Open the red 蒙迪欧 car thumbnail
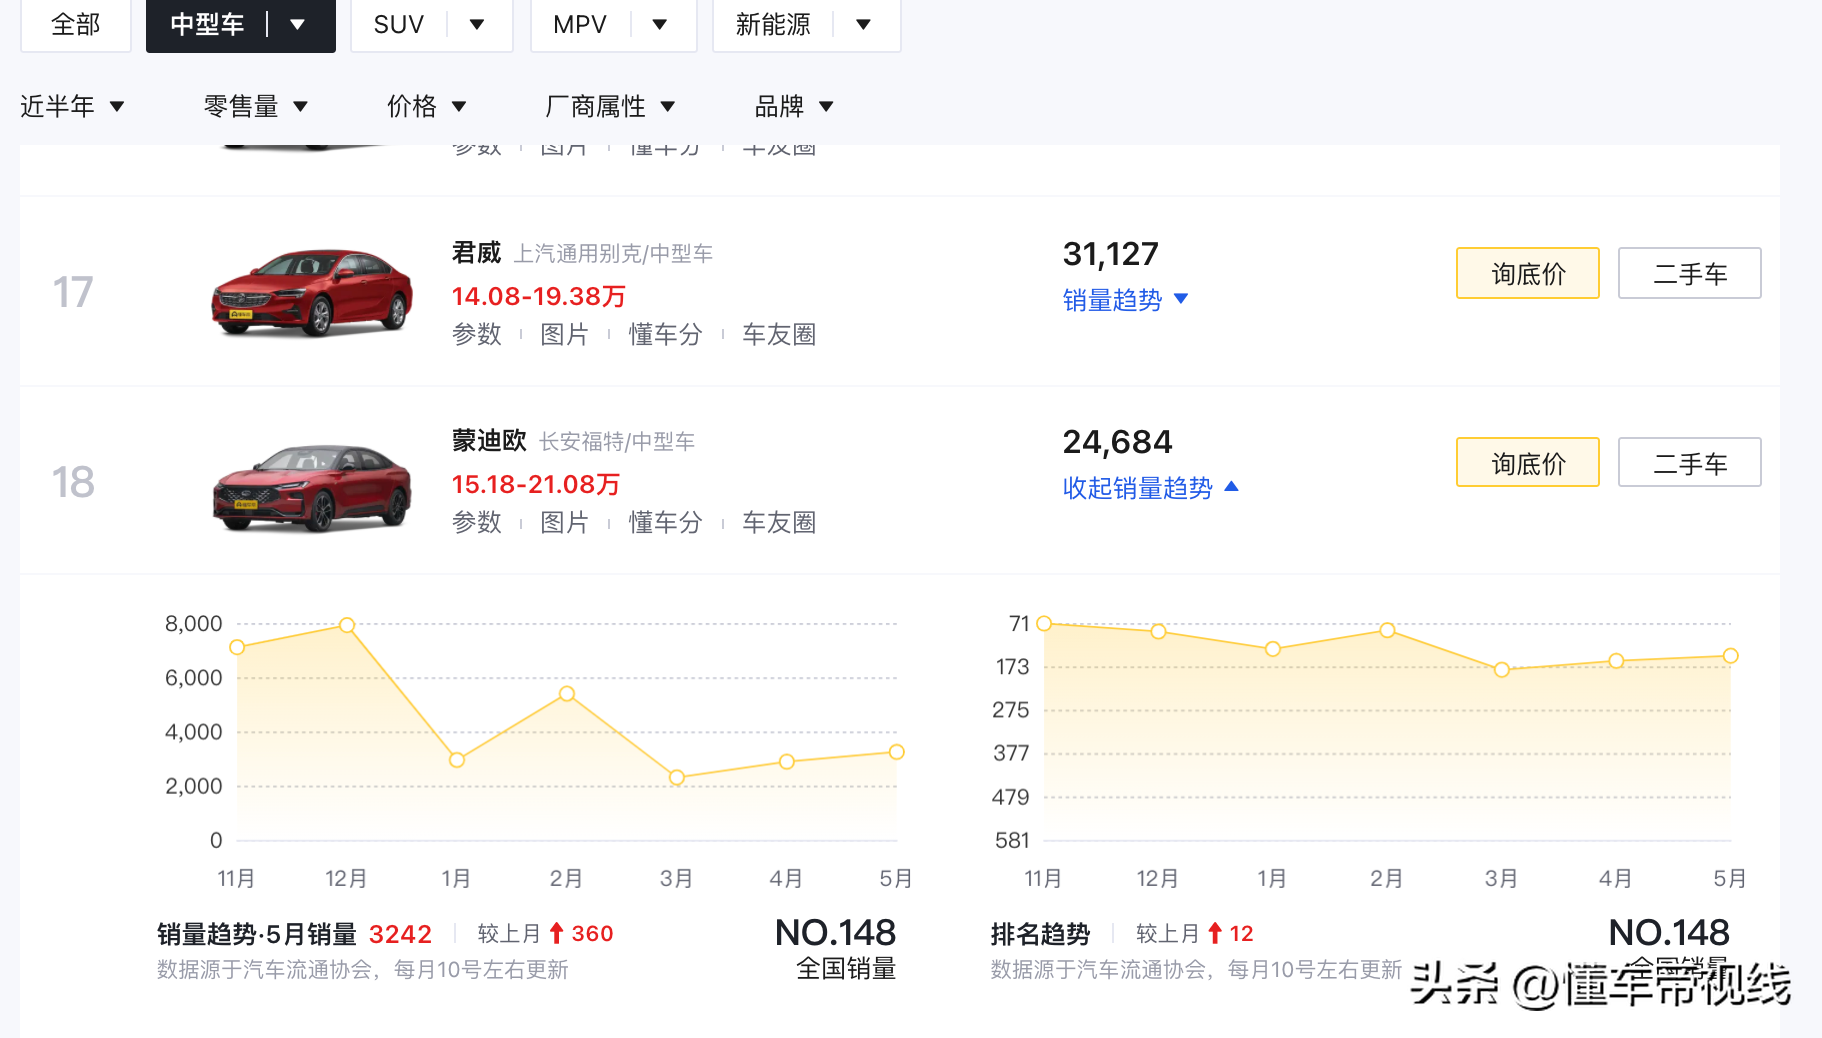Image resolution: width=1822 pixels, height=1038 pixels. [x=312, y=486]
